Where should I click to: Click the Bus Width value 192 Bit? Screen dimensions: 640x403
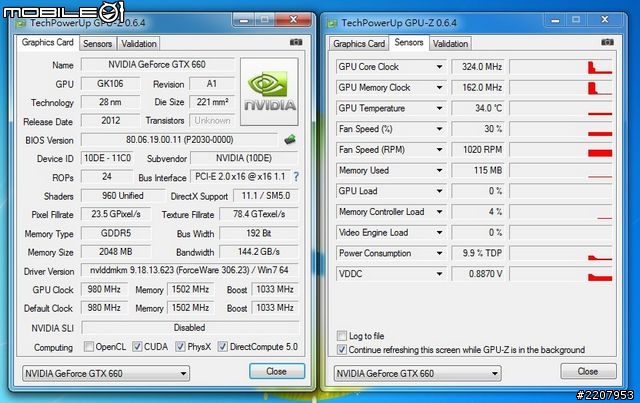coord(259,233)
